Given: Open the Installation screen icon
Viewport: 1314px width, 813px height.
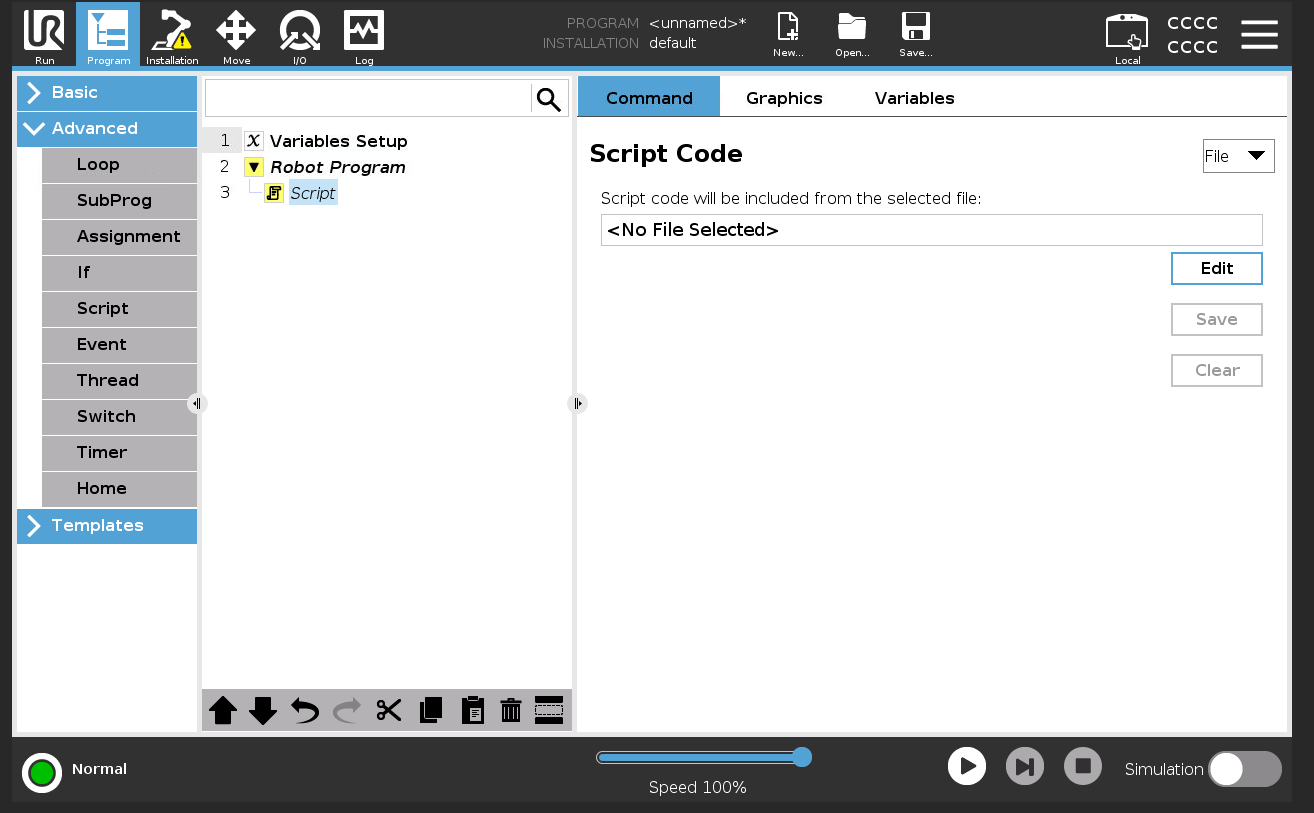Looking at the screenshot, I should pos(172,35).
